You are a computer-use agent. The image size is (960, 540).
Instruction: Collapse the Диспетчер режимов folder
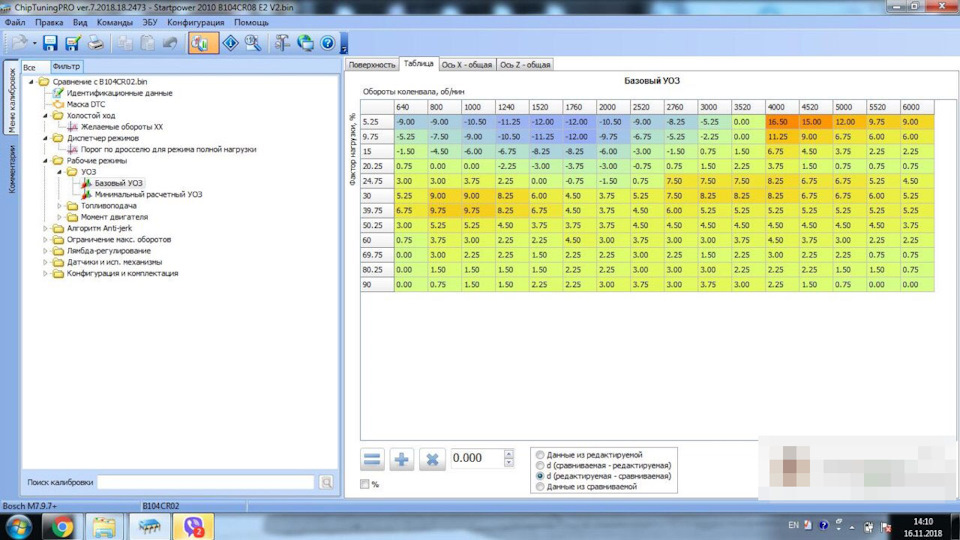click(45, 138)
